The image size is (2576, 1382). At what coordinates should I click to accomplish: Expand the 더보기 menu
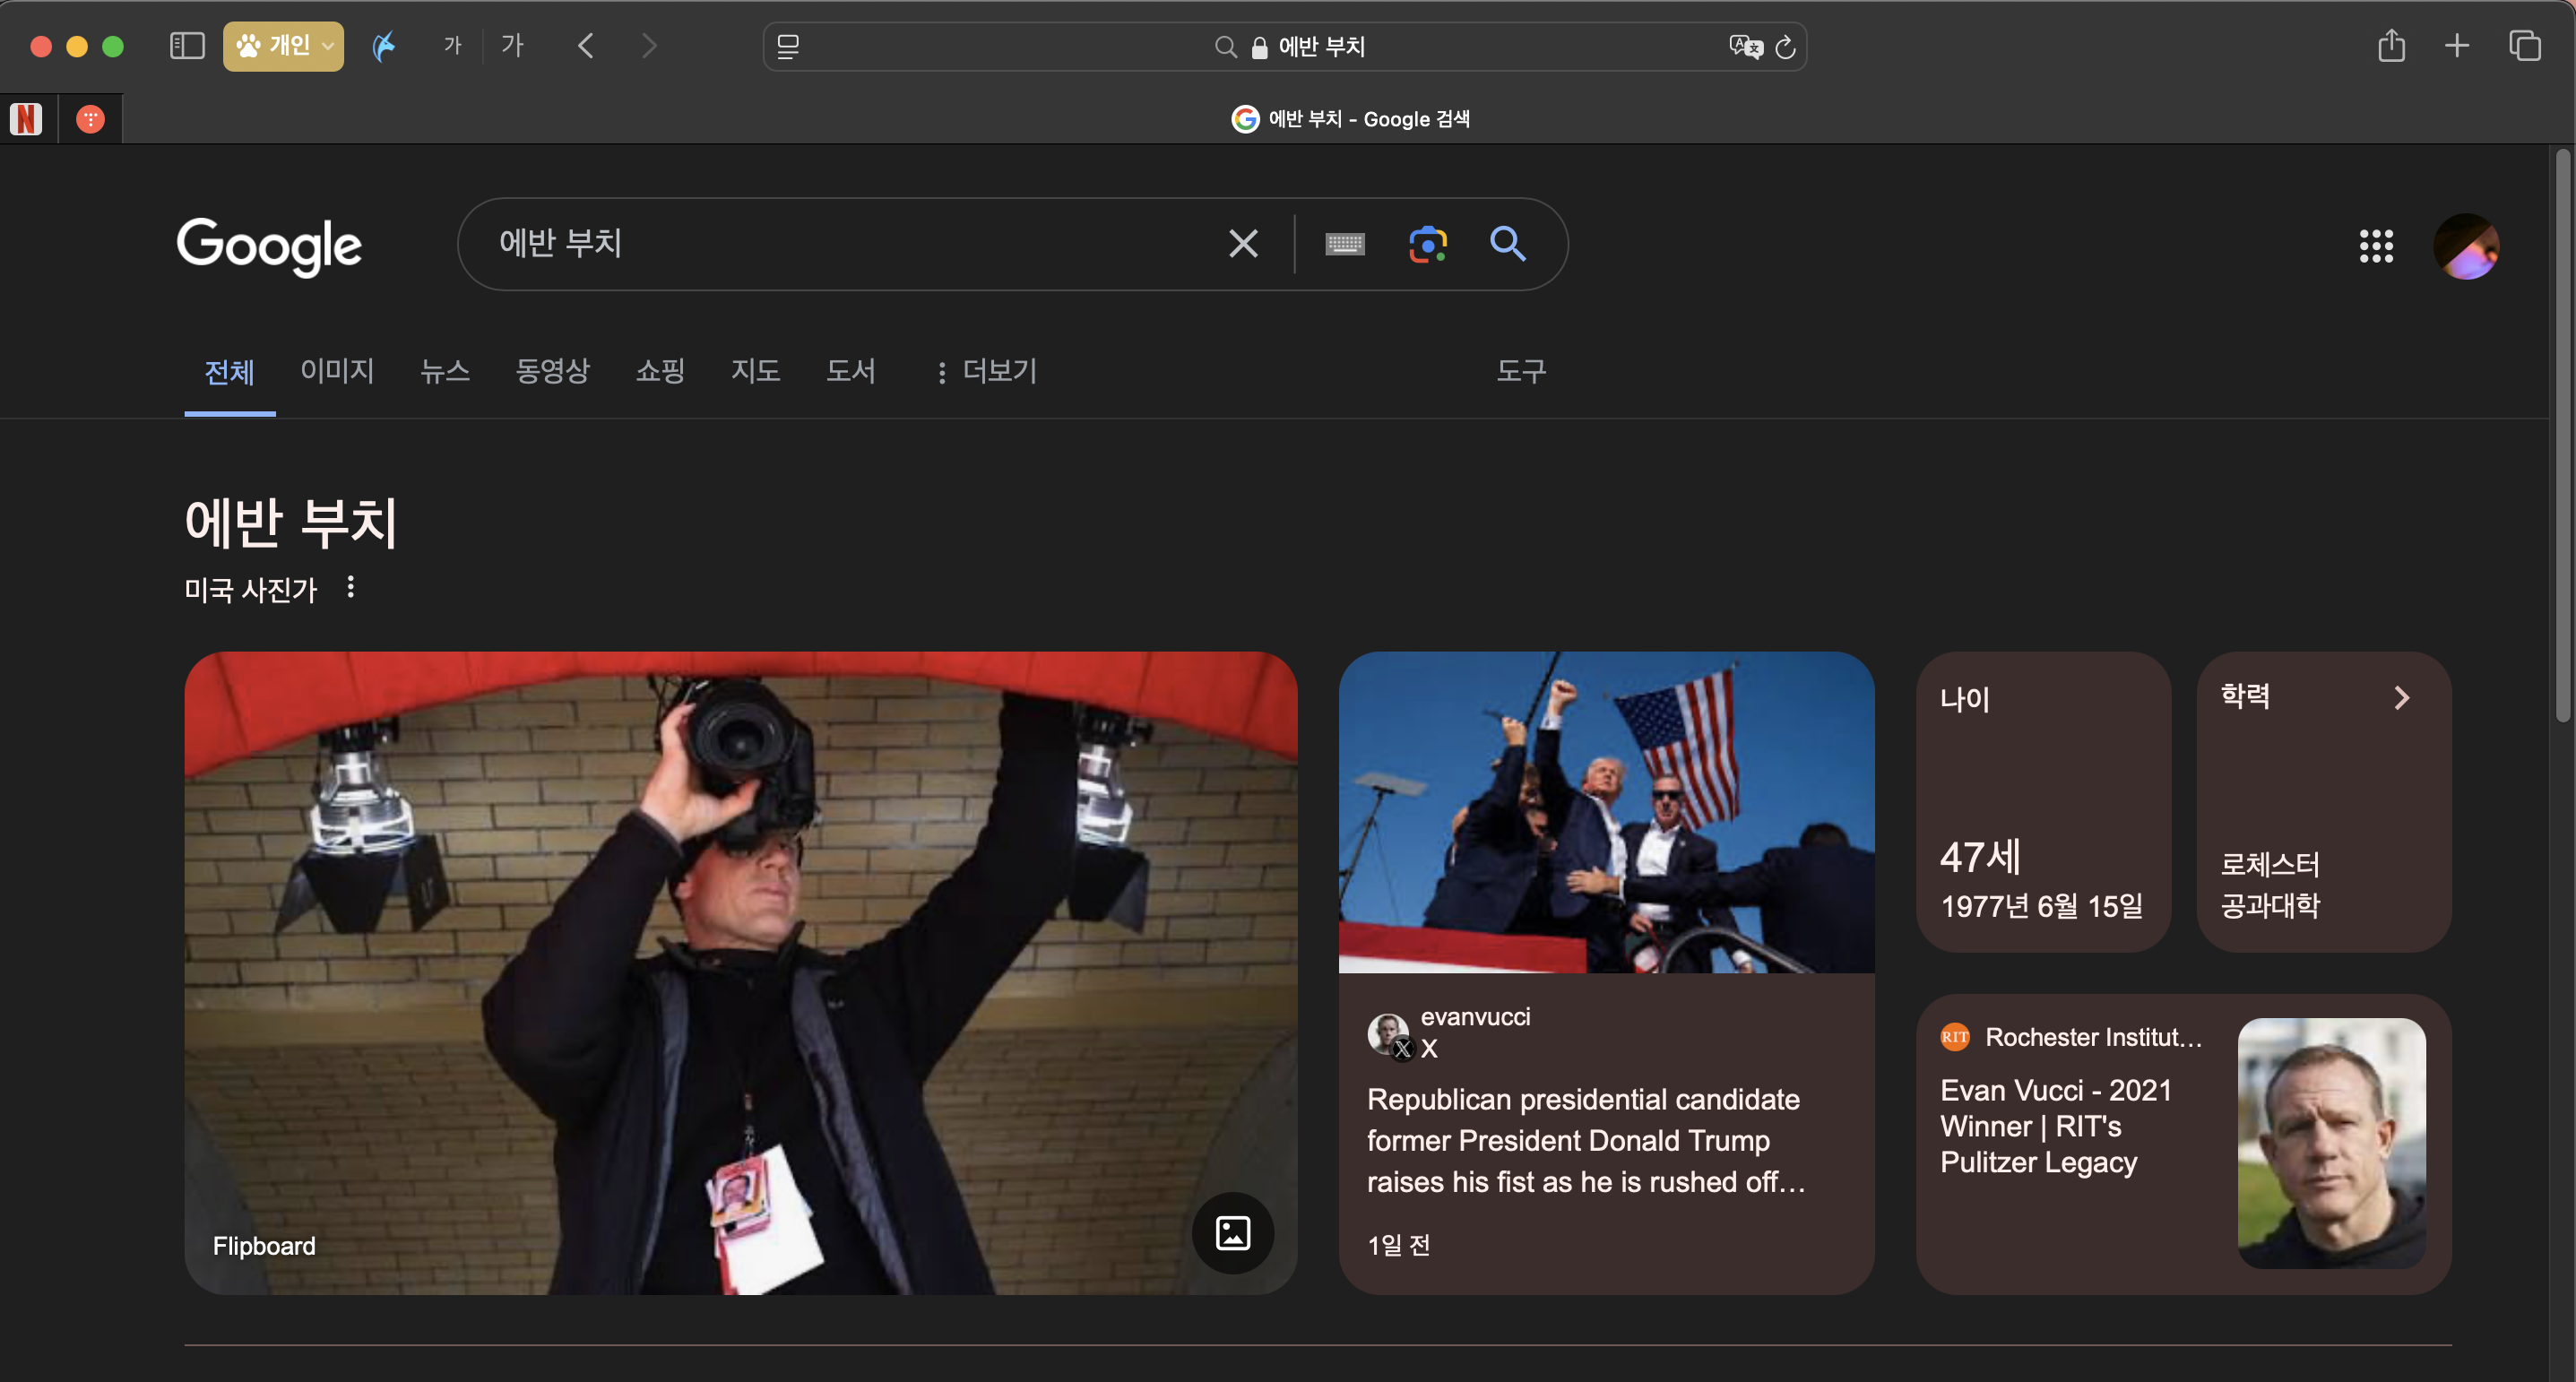click(986, 371)
